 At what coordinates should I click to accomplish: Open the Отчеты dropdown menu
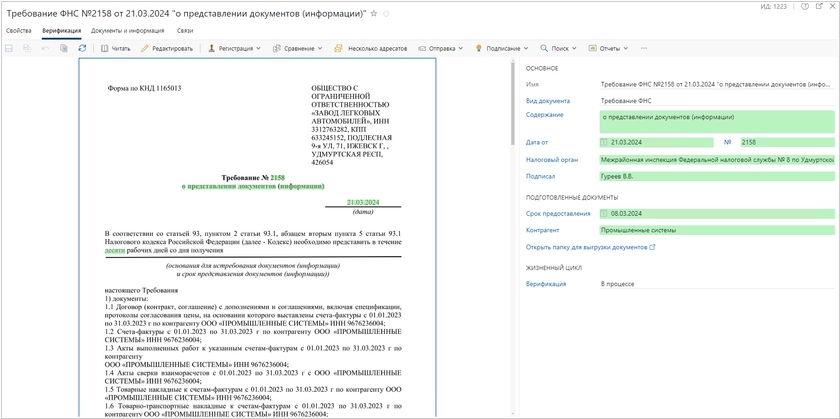(x=608, y=48)
